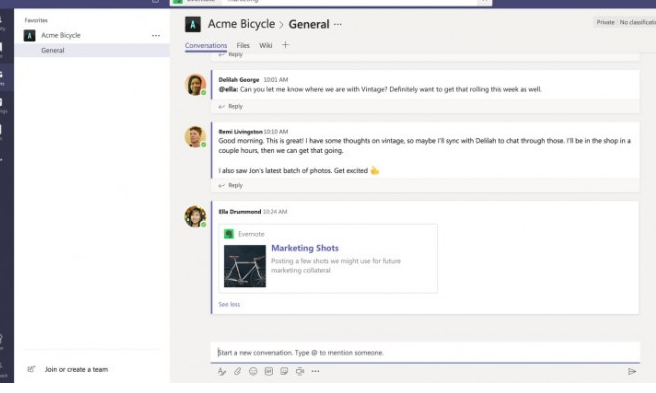Switch to the Conversations tab
Viewport: 656px width, 393px height.
(x=206, y=45)
